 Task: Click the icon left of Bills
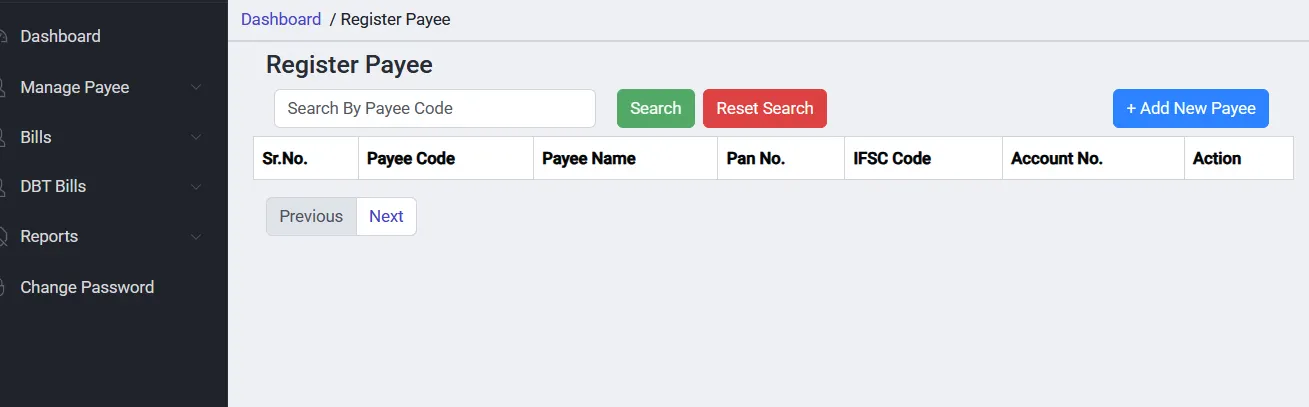(4, 137)
